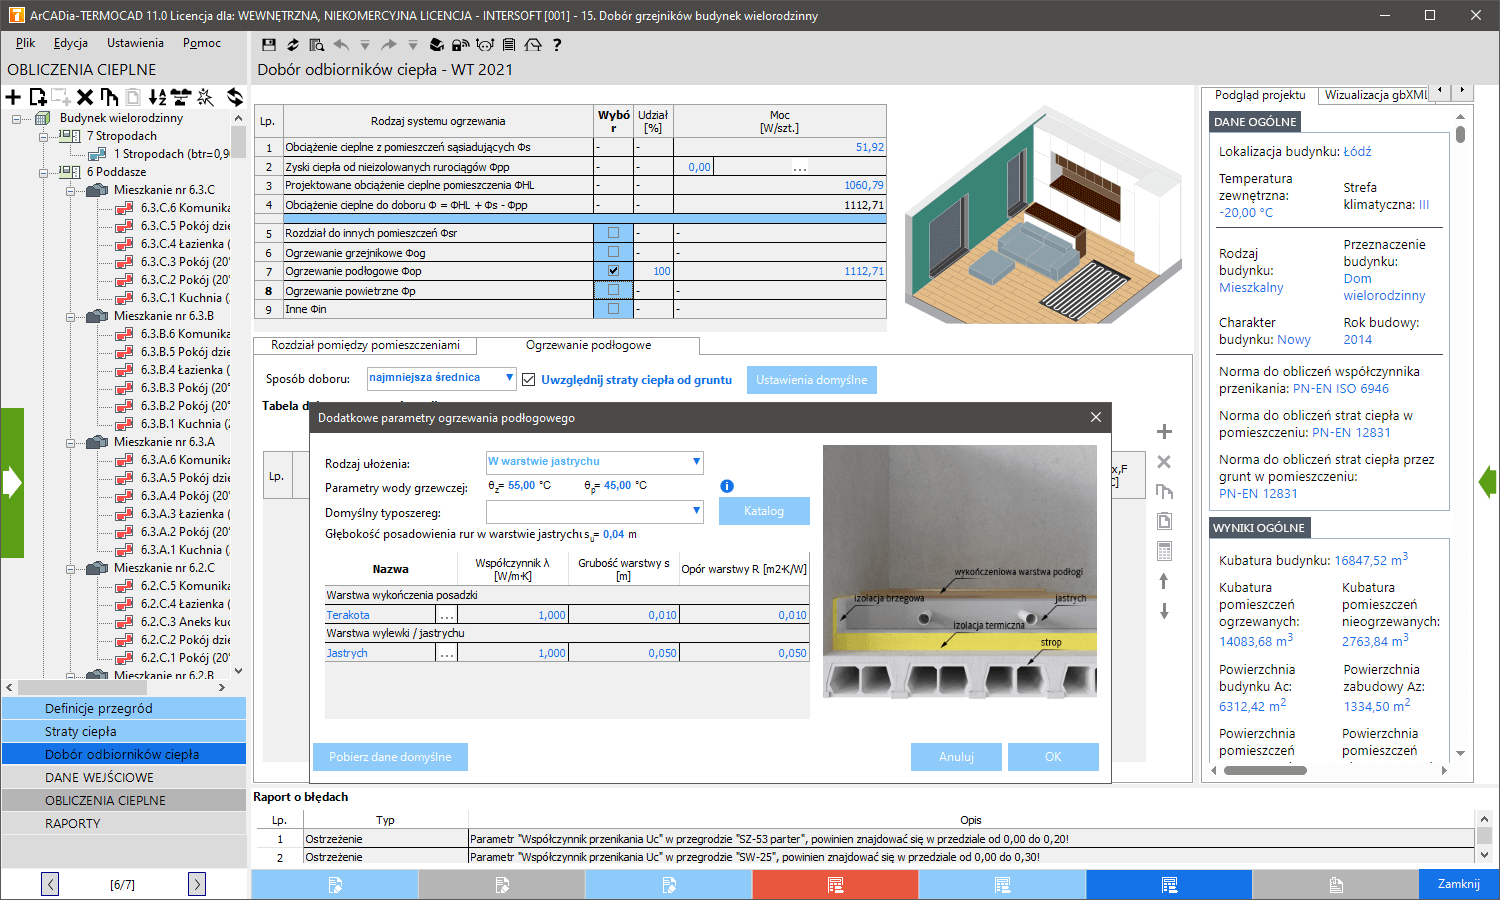Collapse the Budynek wielorodzinny tree node
The image size is (1500, 900).
coord(17,118)
